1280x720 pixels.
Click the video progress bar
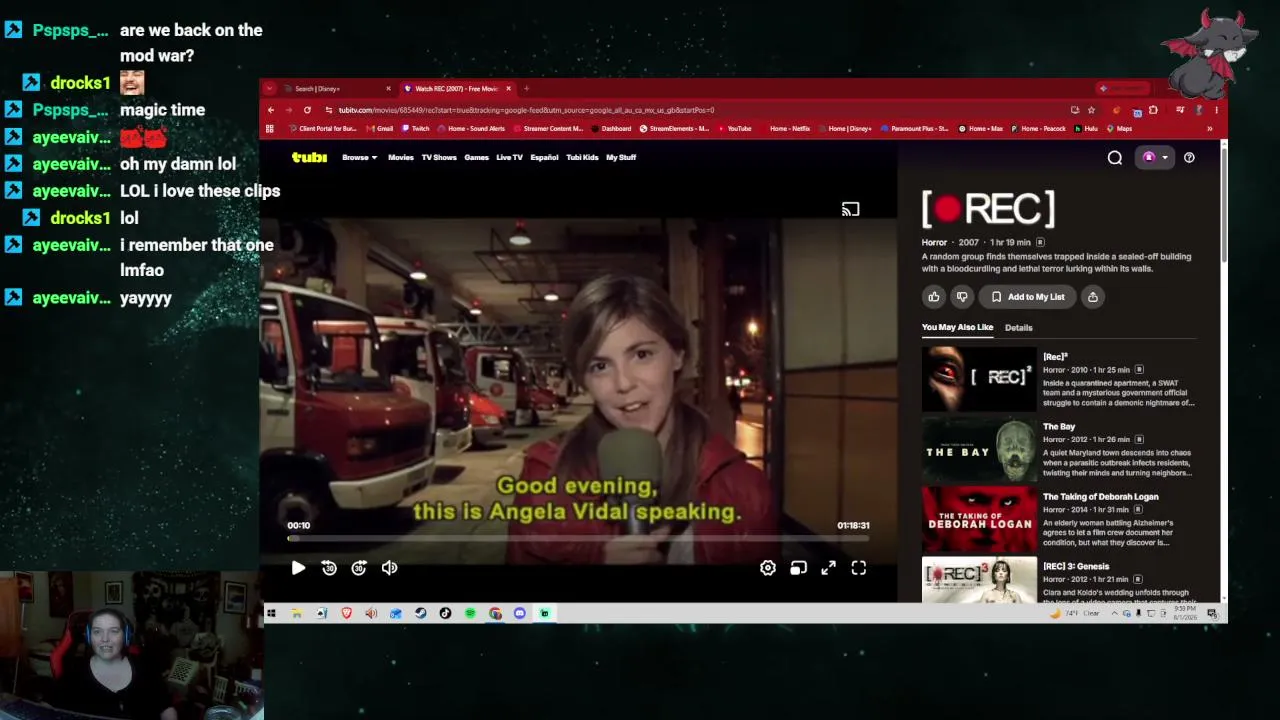click(x=578, y=538)
